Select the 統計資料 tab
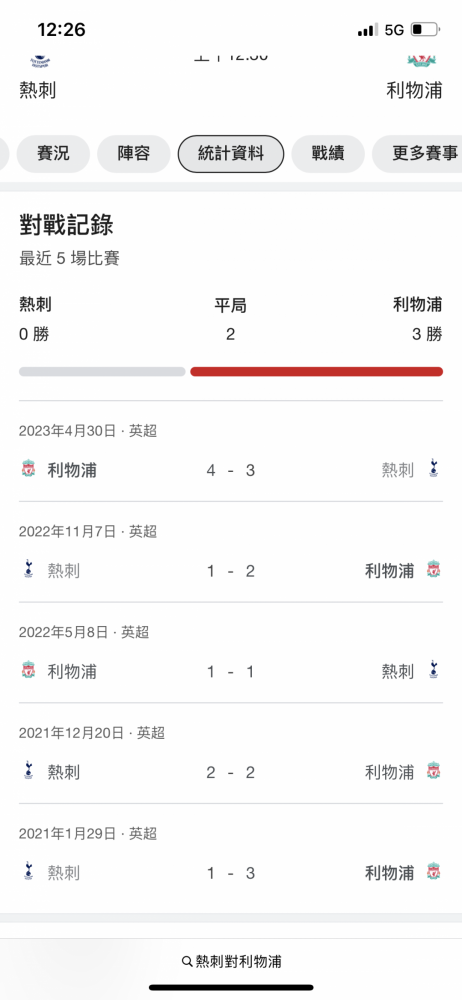This screenshot has width=462, height=1000. coord(230,154)
